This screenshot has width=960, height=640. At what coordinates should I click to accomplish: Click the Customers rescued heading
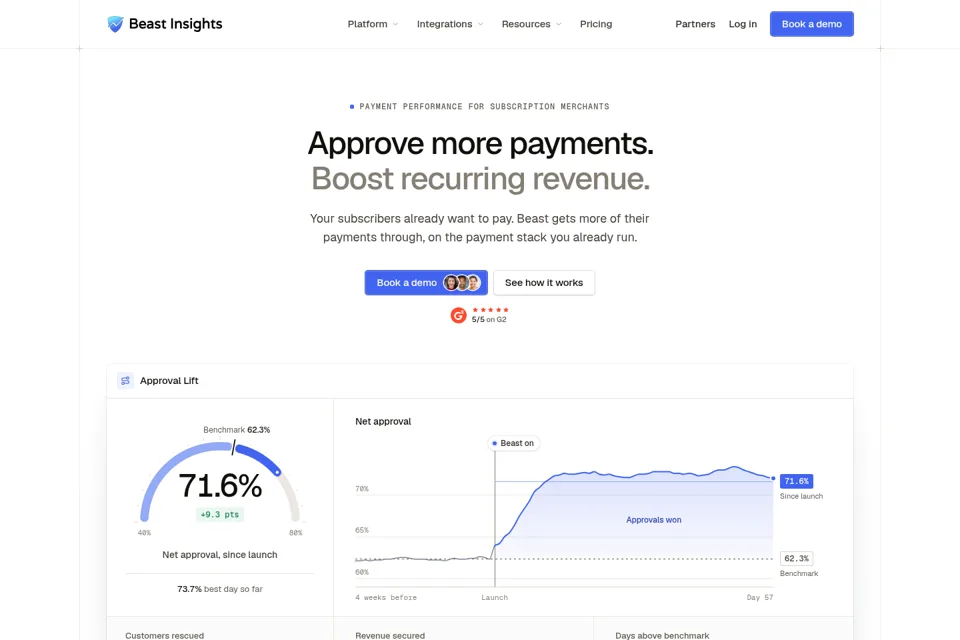[165, 636]
